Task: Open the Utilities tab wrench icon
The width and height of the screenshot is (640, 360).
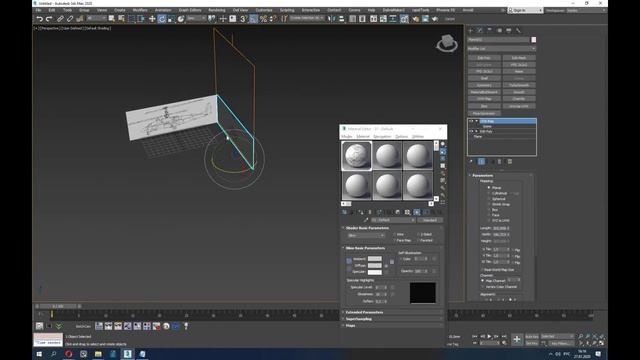Action: pos(518,30)
